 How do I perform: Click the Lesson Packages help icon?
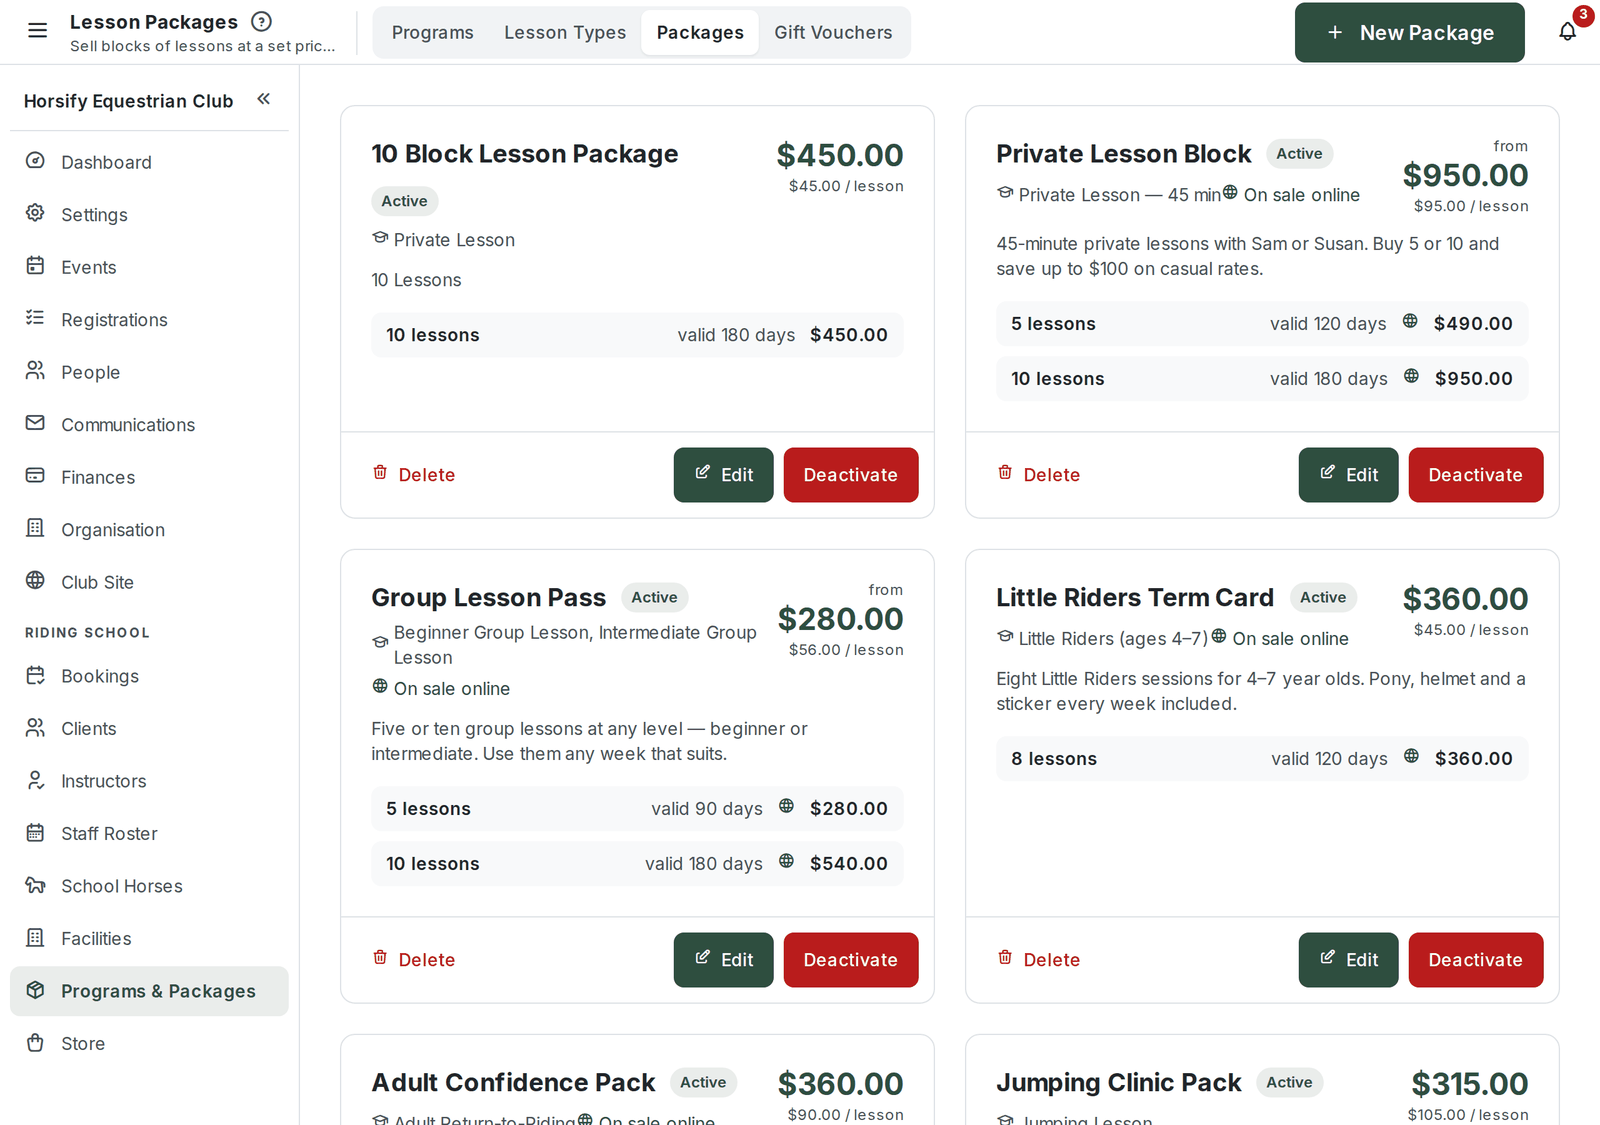[x=261, y=21]
